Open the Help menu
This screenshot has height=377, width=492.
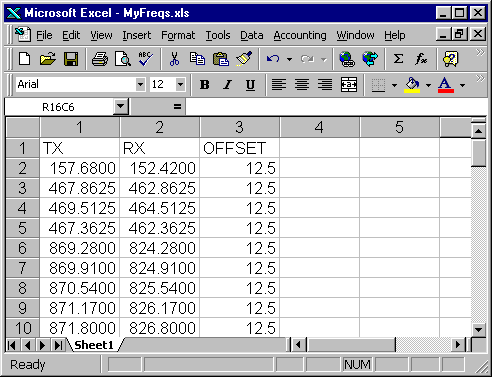395,35
